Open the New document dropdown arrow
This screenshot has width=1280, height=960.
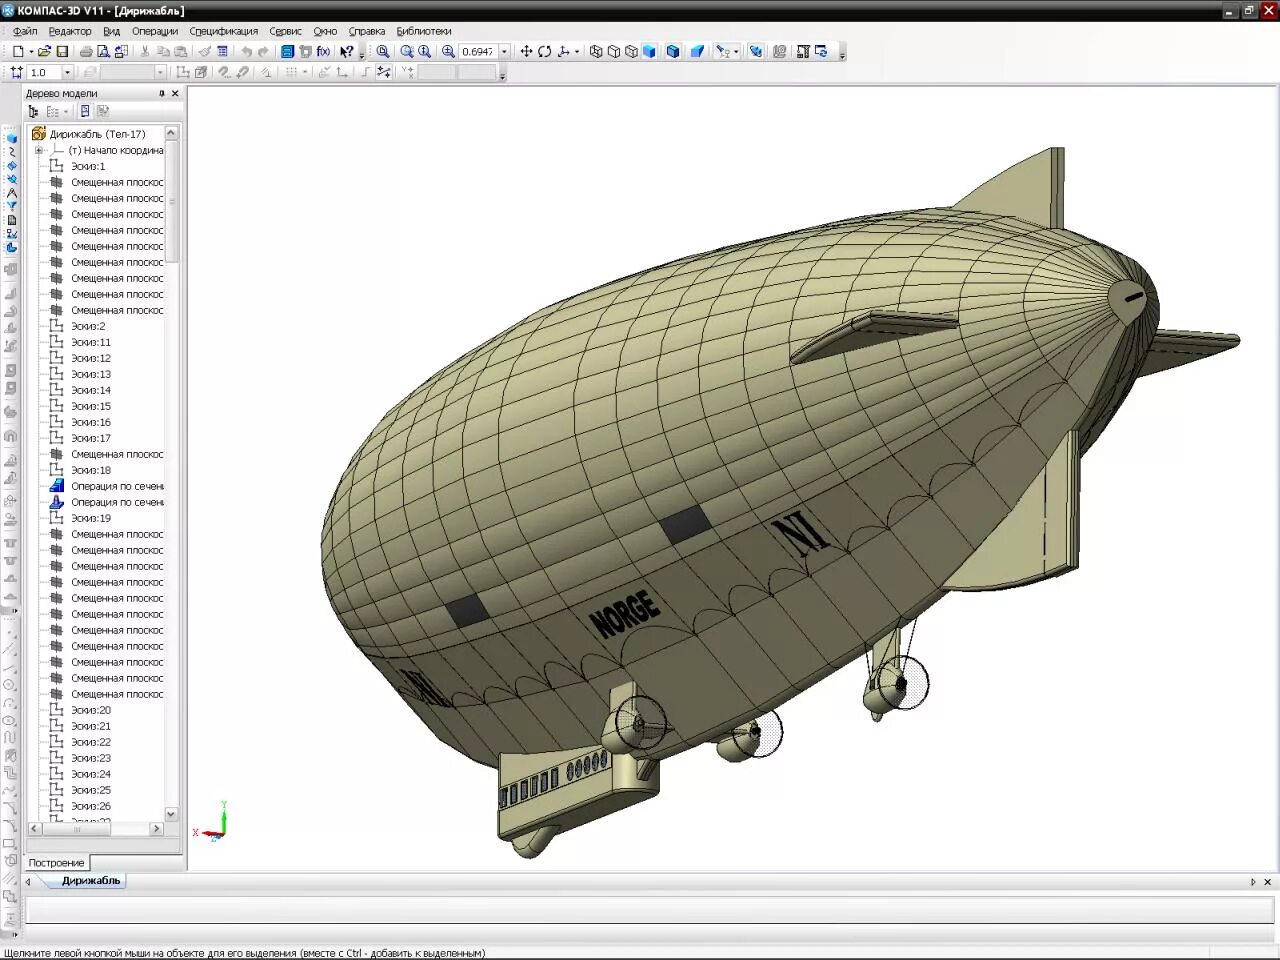(x=31, y=51)
